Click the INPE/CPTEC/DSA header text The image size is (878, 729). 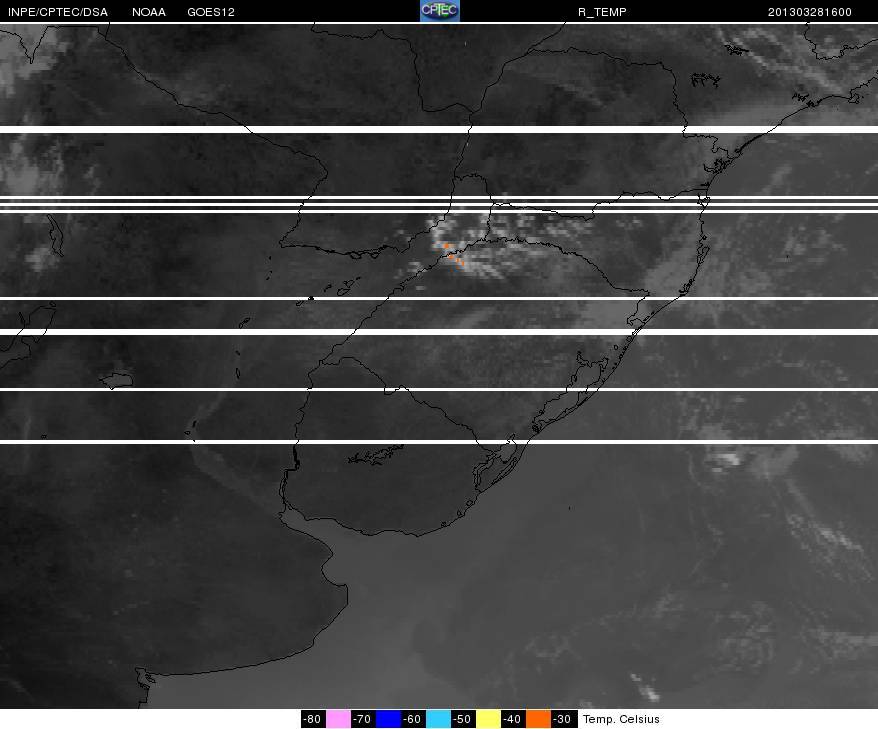[58, 12]
